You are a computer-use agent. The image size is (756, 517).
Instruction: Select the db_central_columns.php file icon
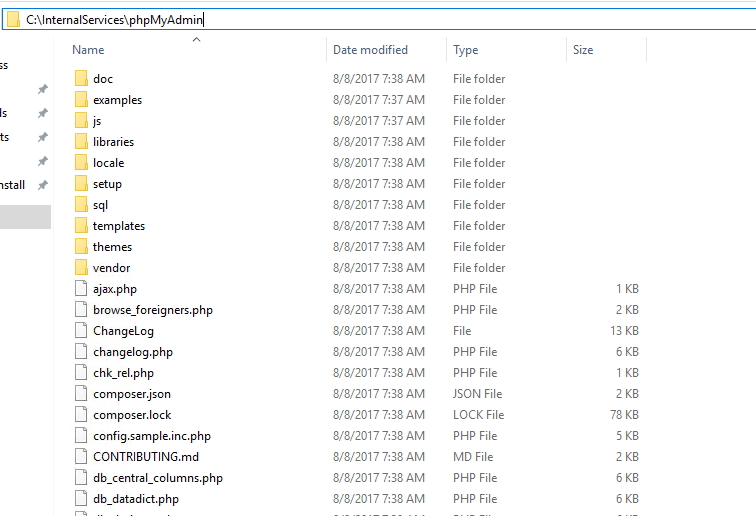81,477
